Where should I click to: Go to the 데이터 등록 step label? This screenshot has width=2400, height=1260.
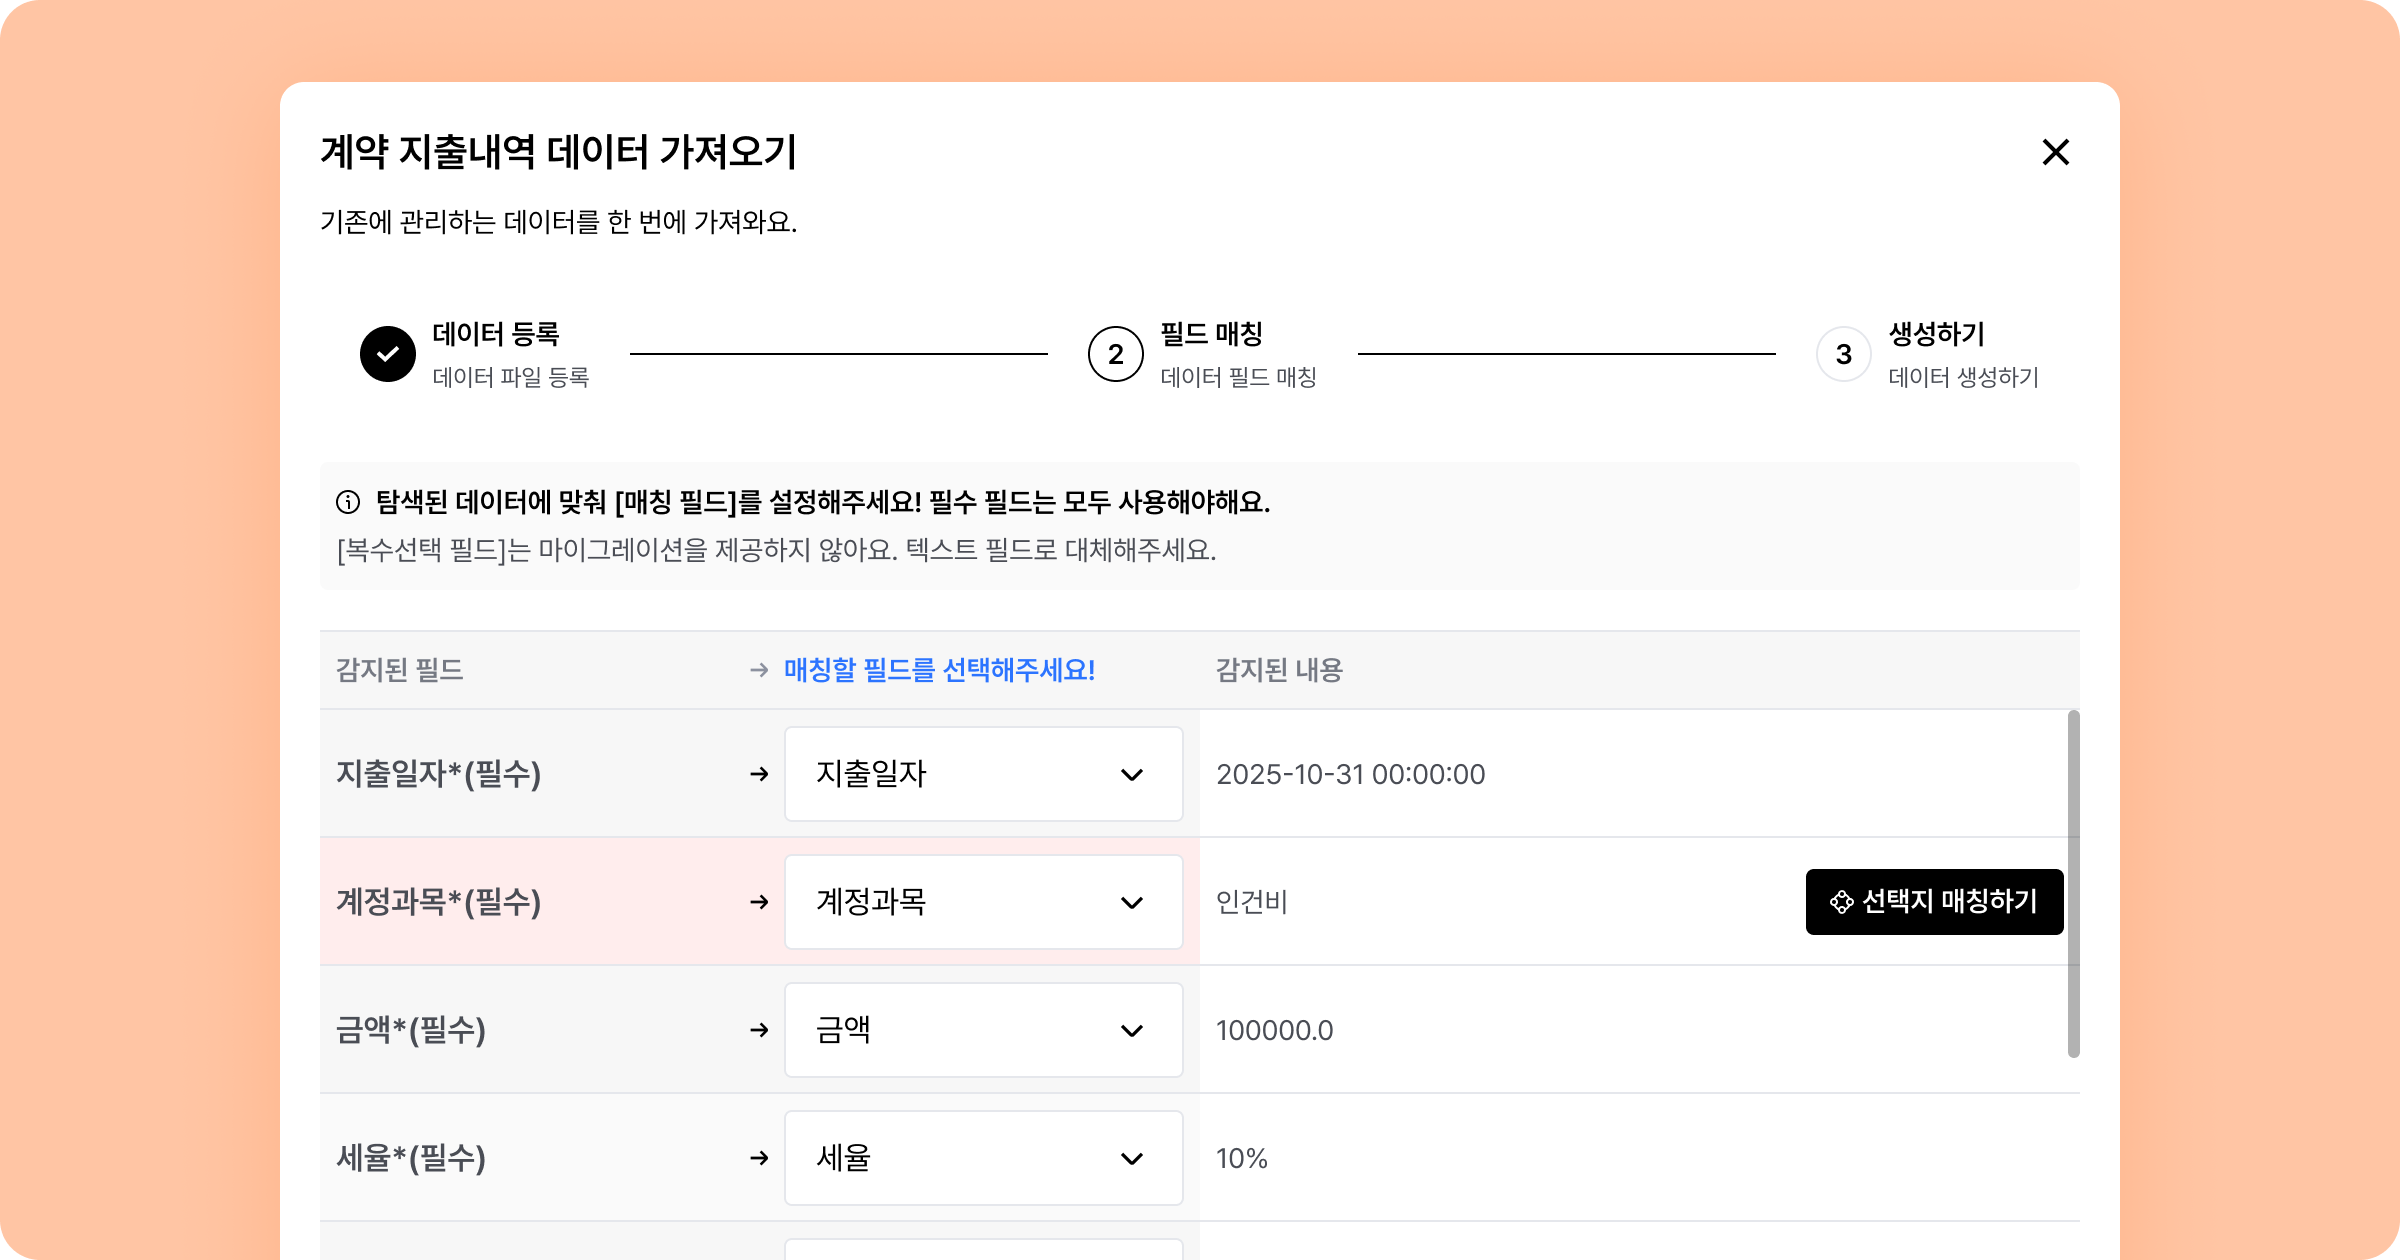pos(496,334)
